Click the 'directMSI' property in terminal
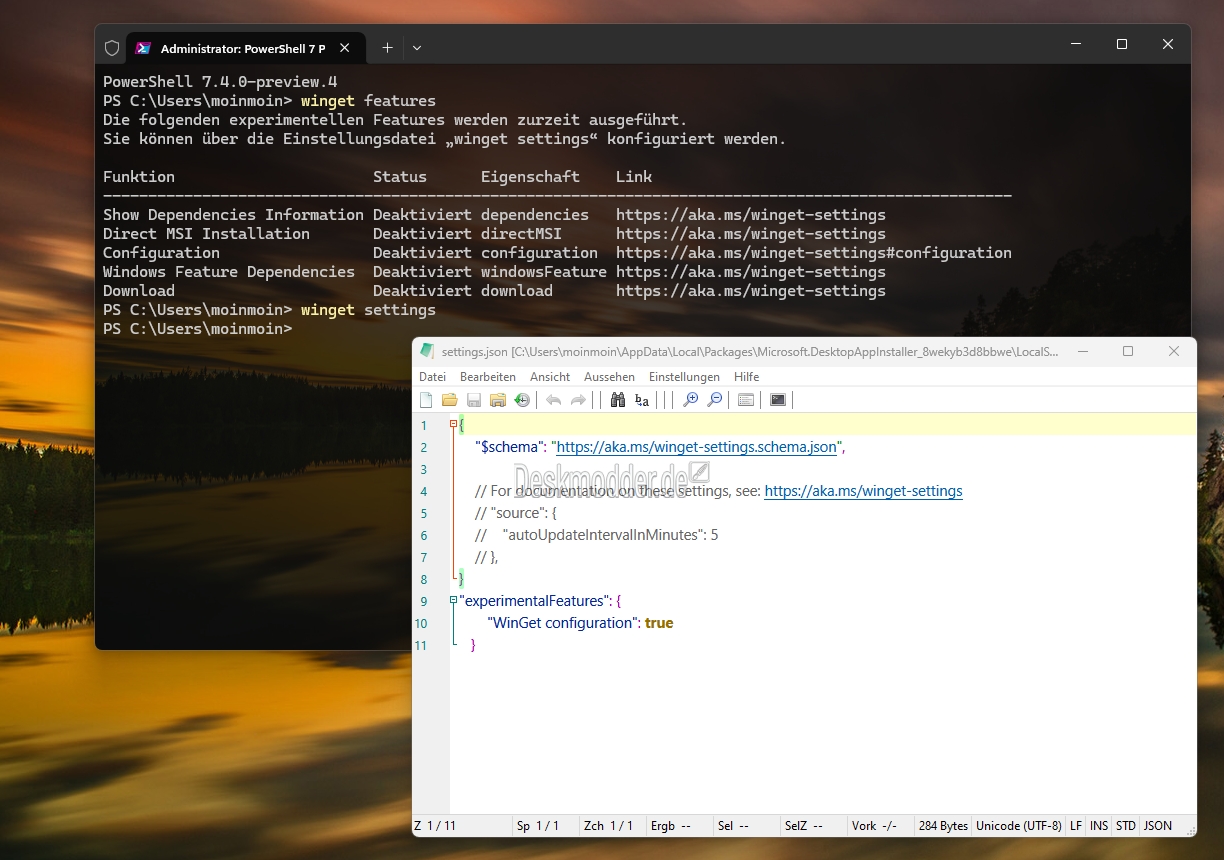The width and height of the screenshot is (1224, 860). [x=521, y=234]
